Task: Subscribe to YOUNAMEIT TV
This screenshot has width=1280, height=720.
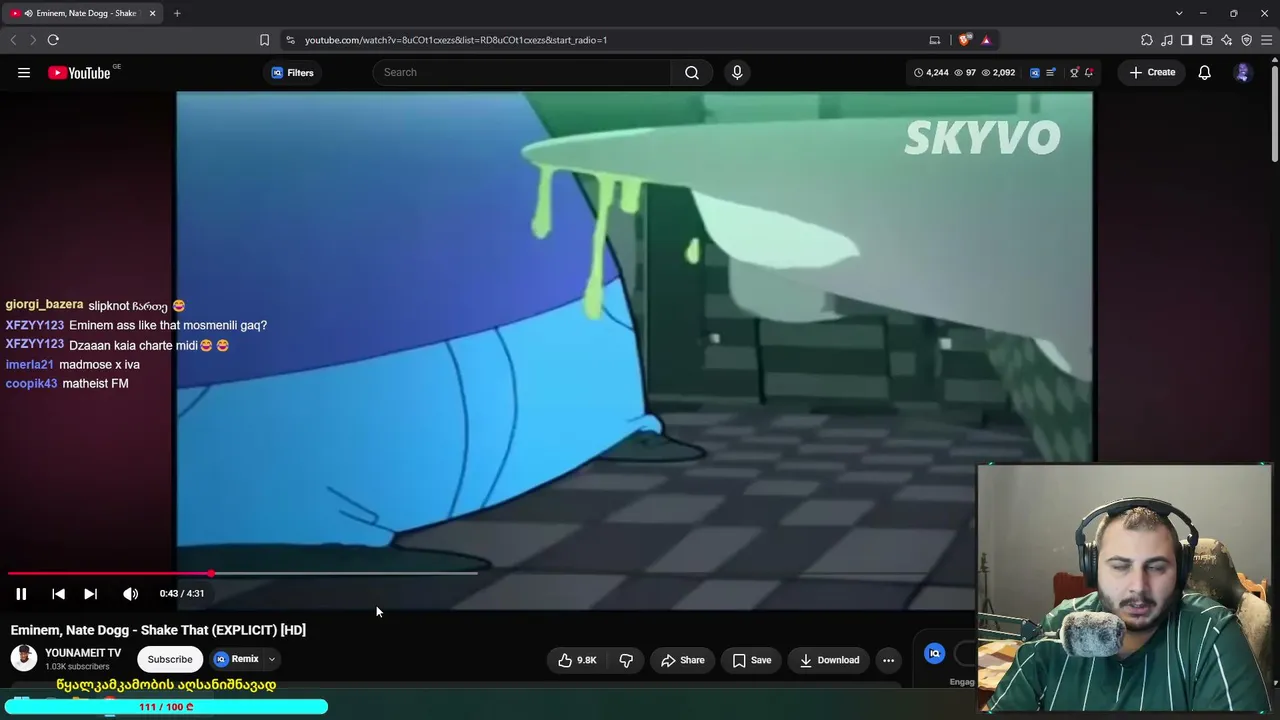Action: tap(170, 659)
